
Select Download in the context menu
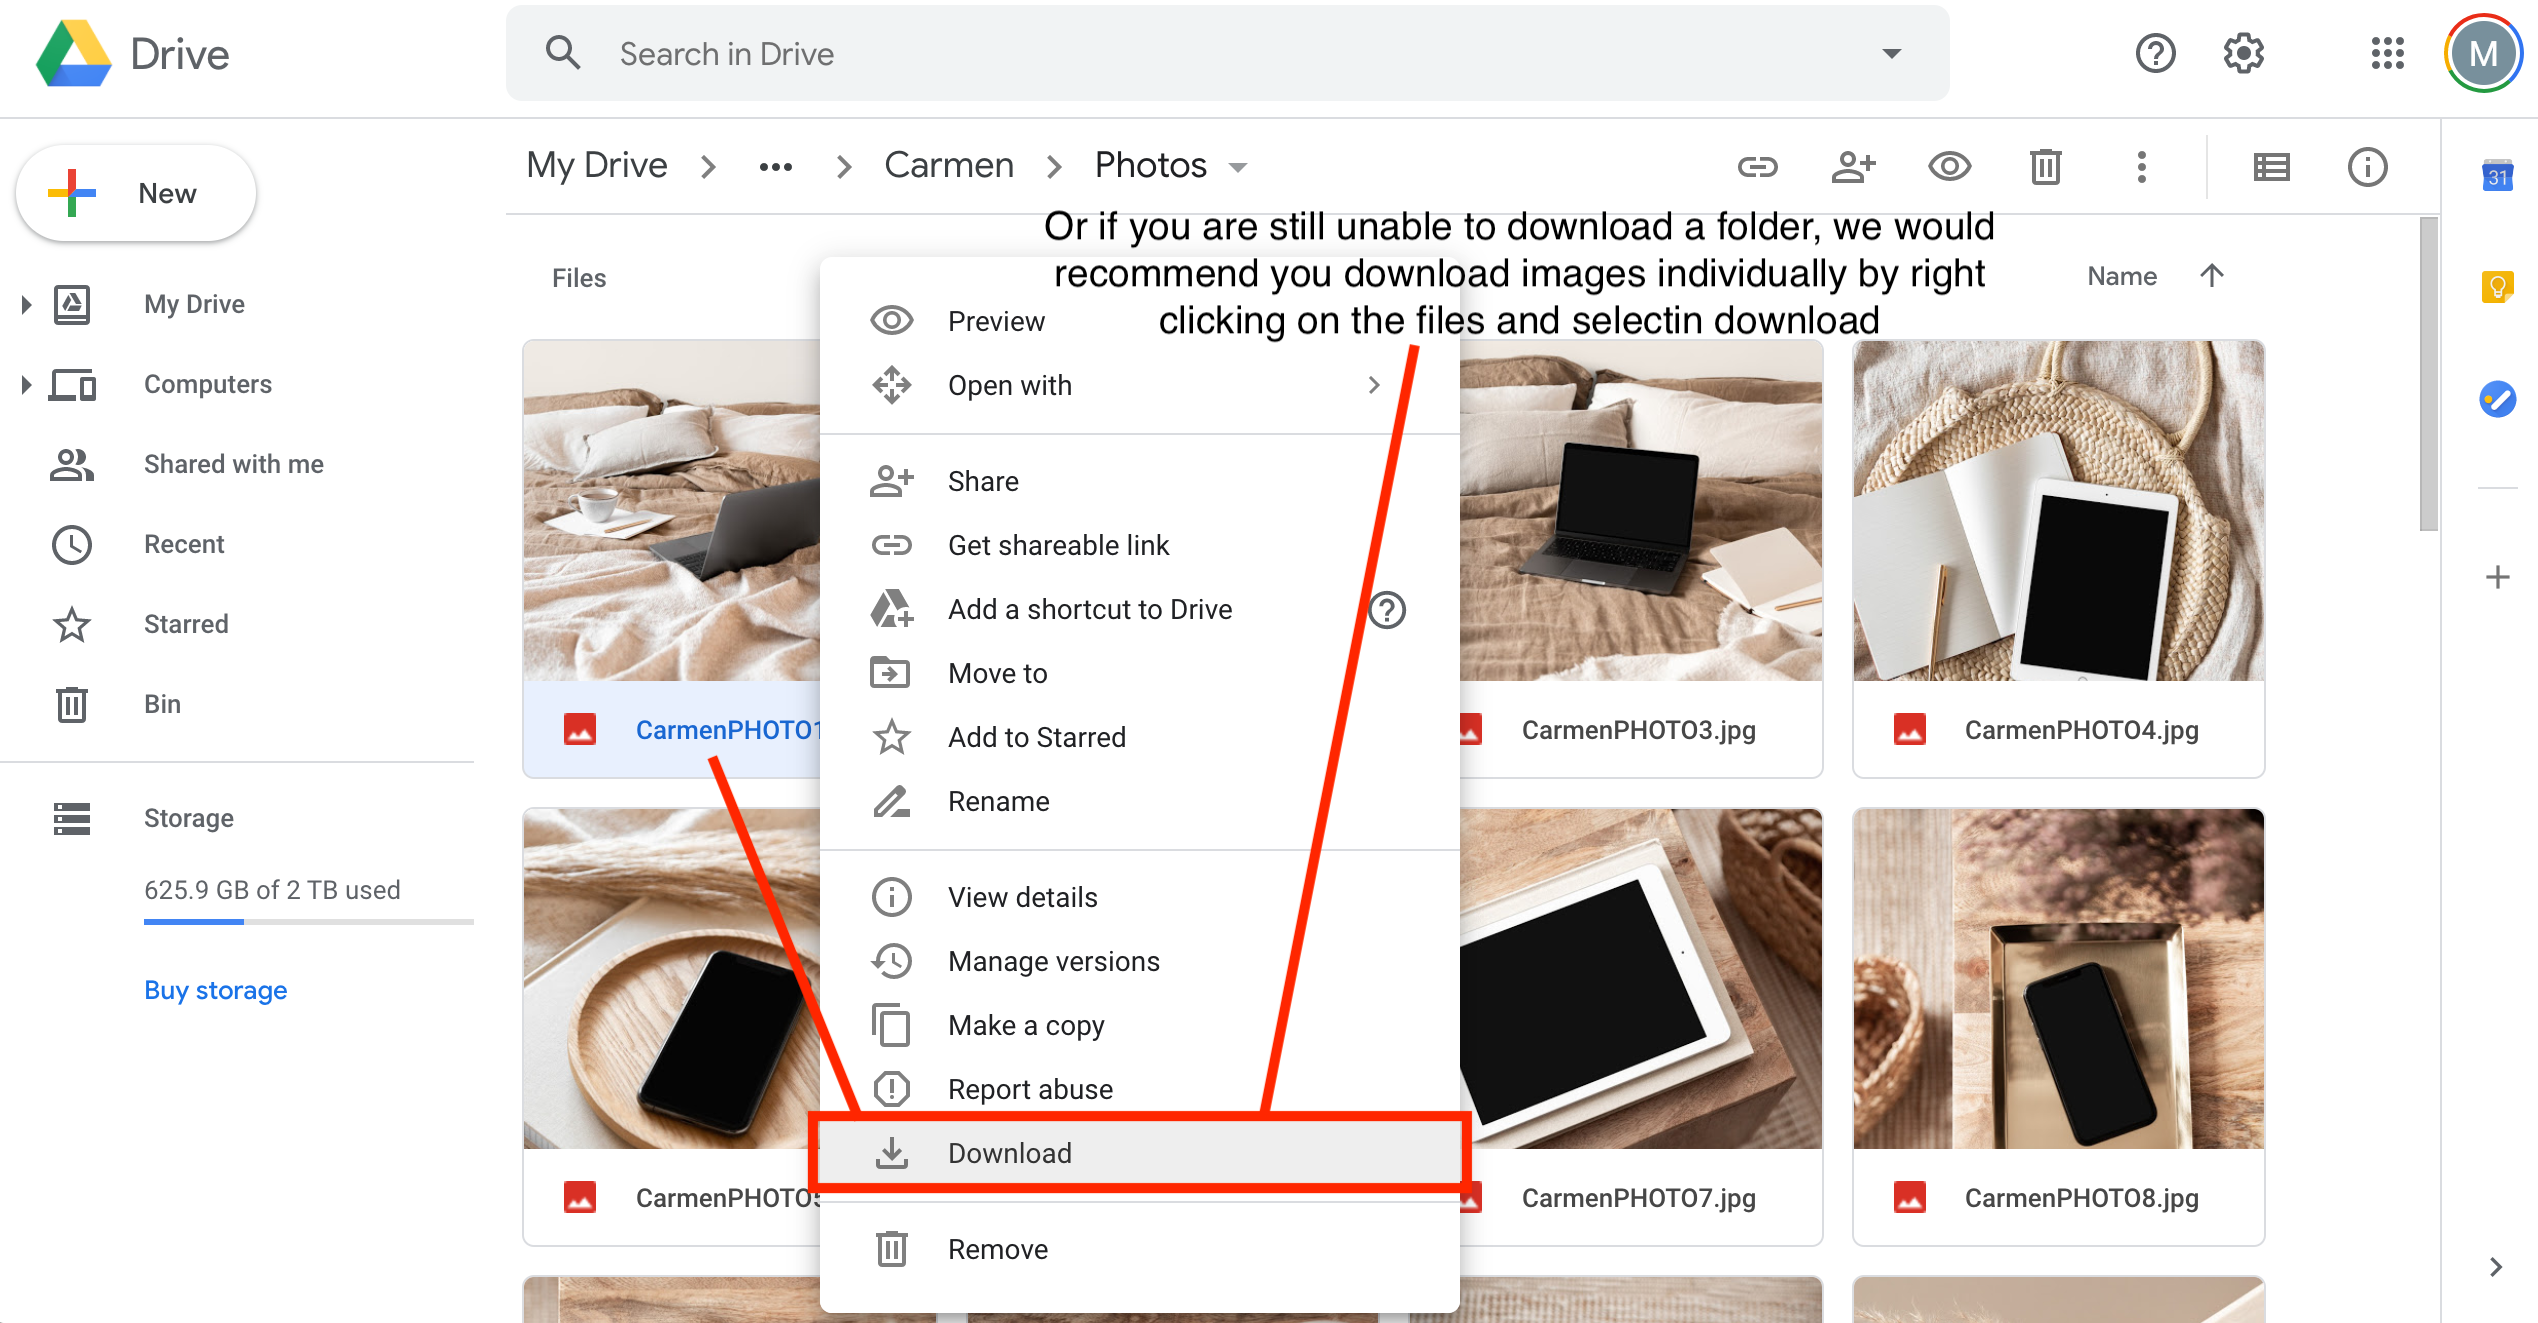coord(1010,1153)
